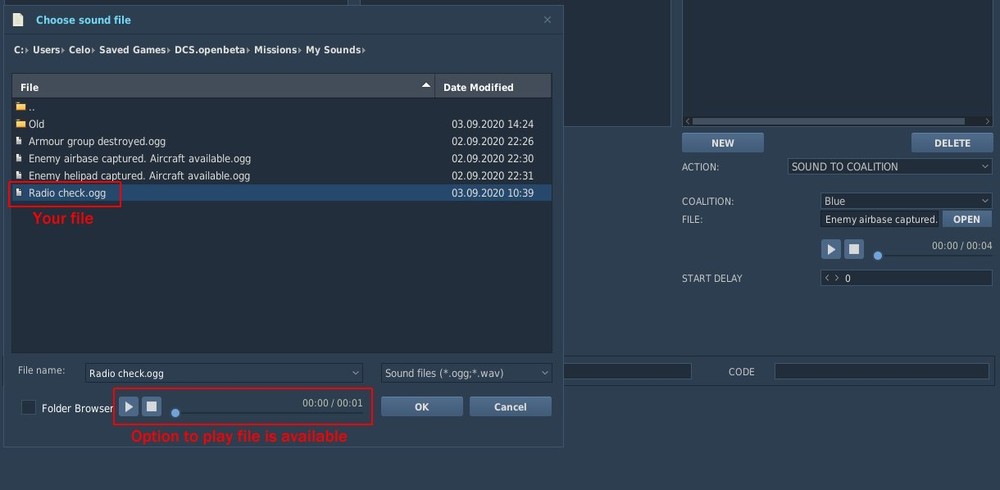Select Enemy helipad captured. Aircraft available.ogg
1000x490 pixels.
(x=281, y=175)
